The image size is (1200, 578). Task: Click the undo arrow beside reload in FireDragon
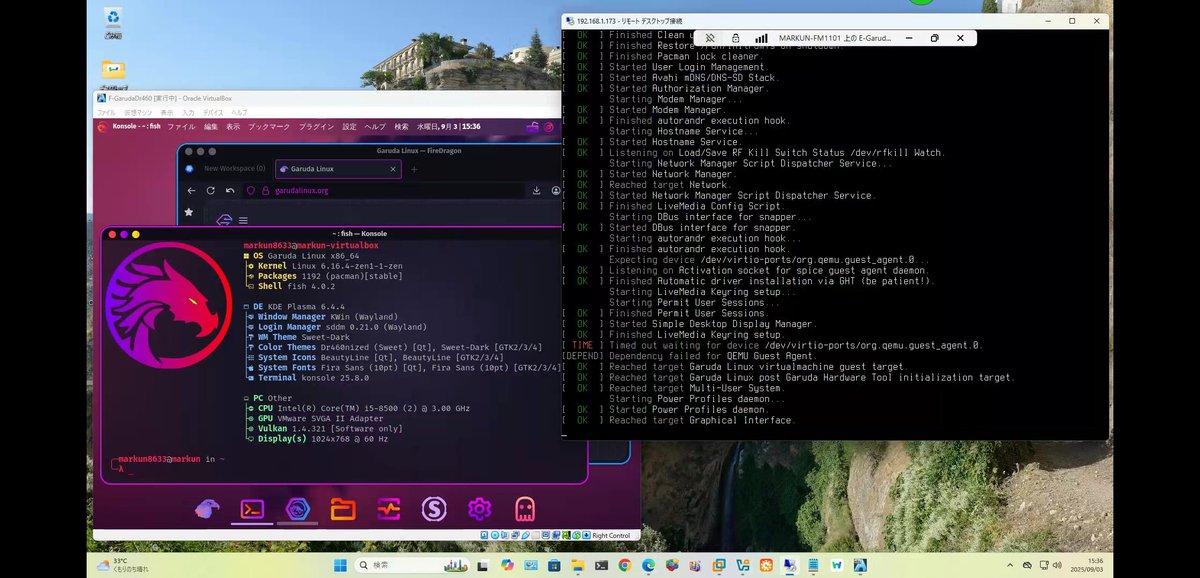tap(230, 190)
